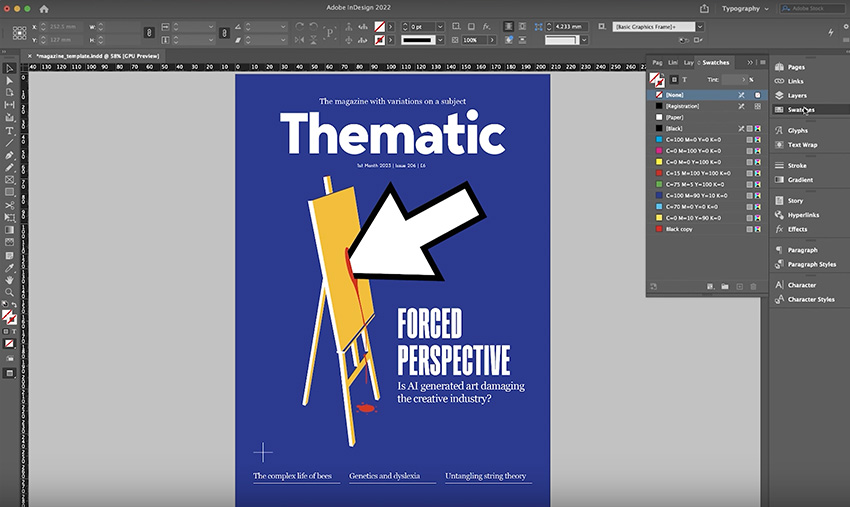Viewport: 850px width, 507px height.
Task: Click the gap value 4.233 mm field
Action: tap(571, 27)
